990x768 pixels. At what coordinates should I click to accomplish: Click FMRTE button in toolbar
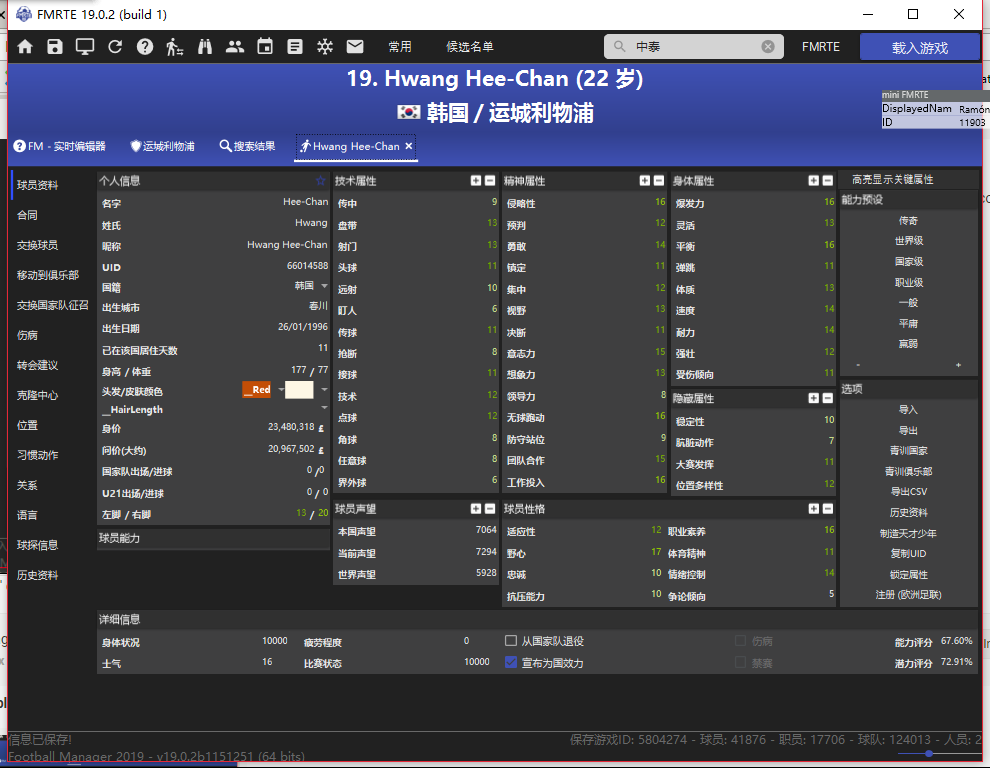[821, 47]
